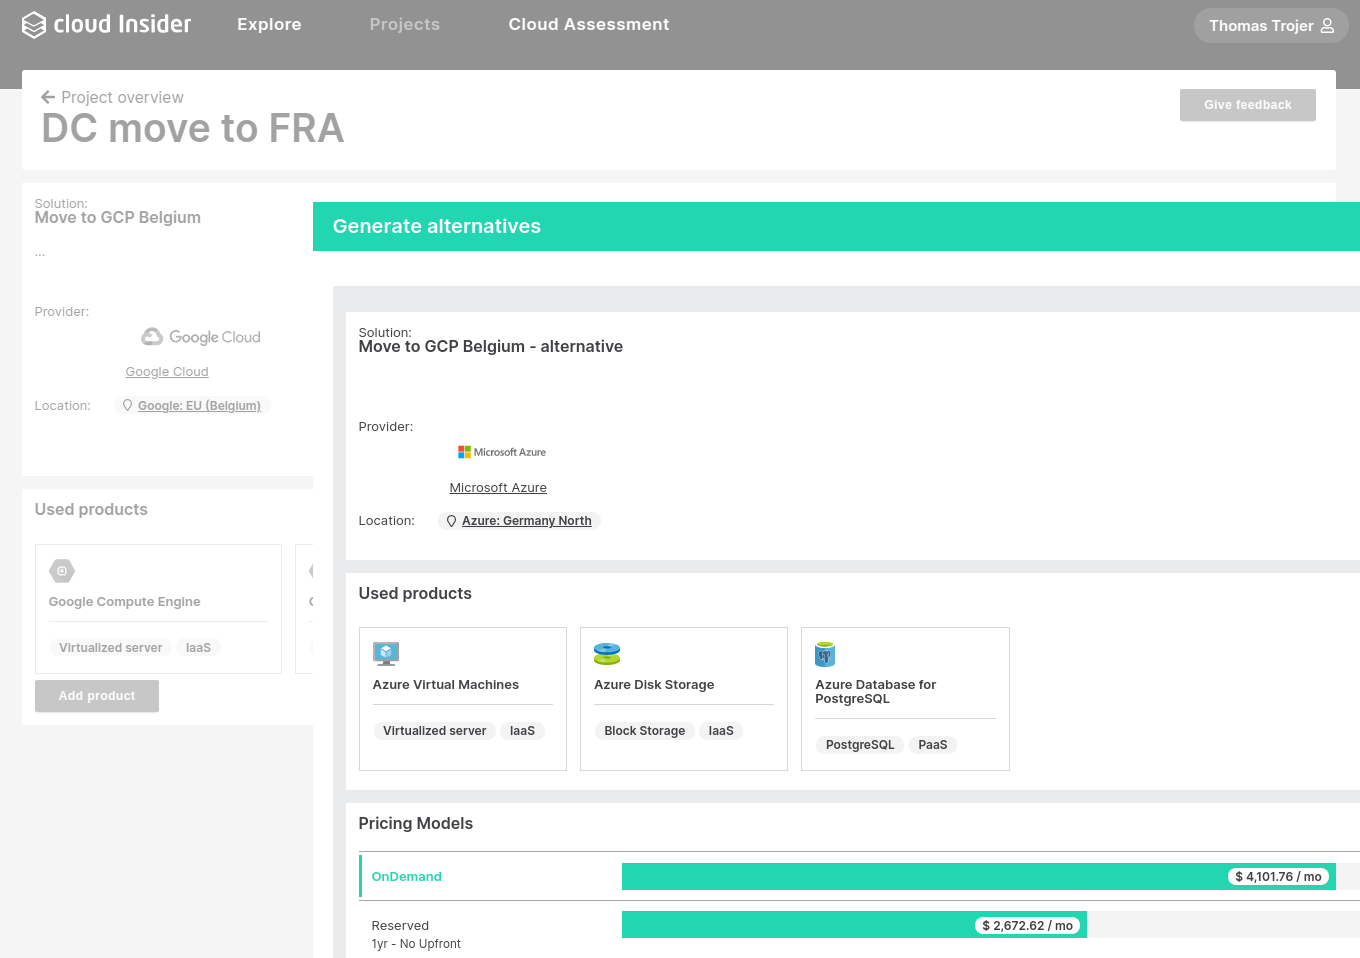Image resolution: width=1360 pixels, height=958 pixels.
Task: Click the OnDemand $4,101.76 price bar
Action: pos(978,877)
